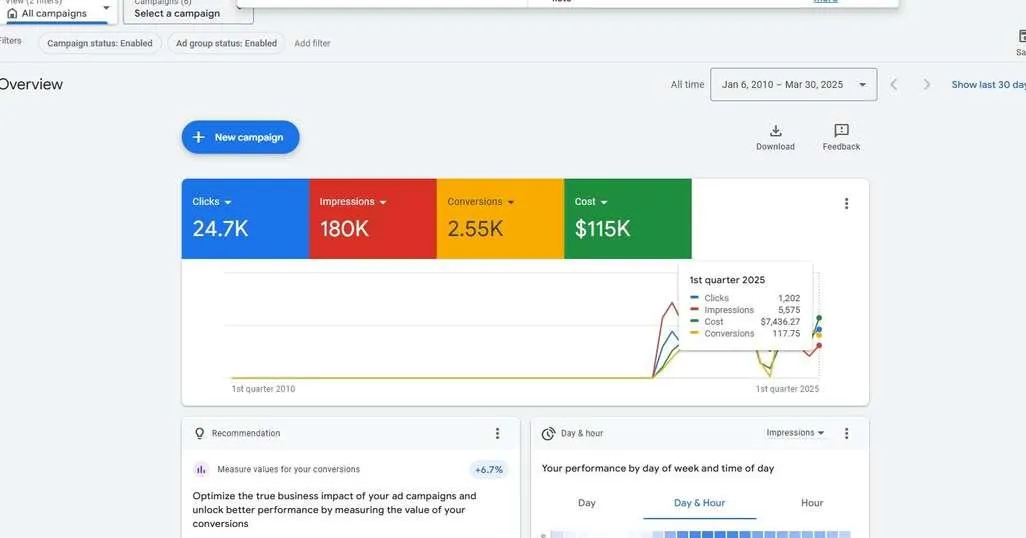Open the All campaigns view dropdown
This screenshot has height=538, width=1026.
59,11
